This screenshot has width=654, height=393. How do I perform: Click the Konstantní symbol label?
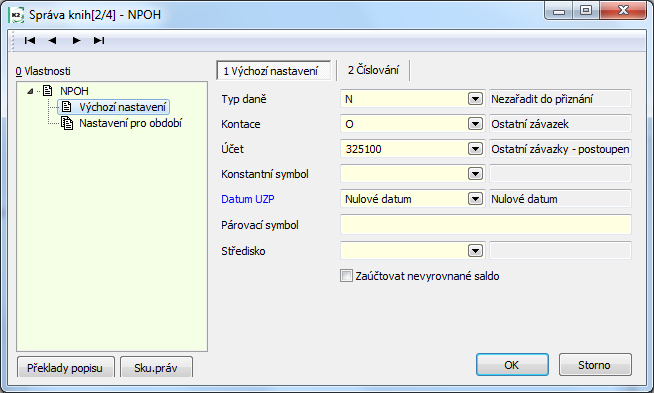[265, 174]
